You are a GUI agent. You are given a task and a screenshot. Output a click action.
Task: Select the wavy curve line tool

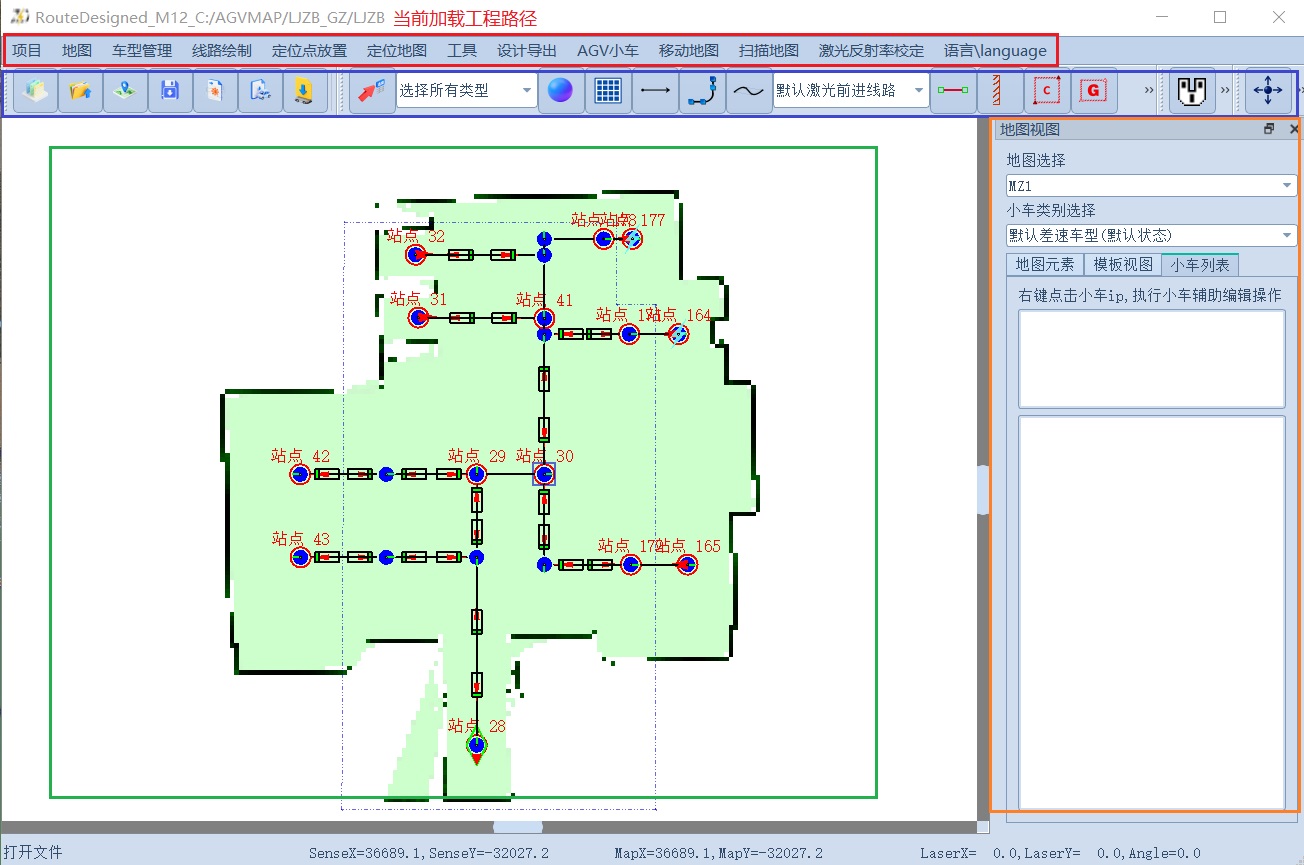pyautogui.click(x=748, y=91)
